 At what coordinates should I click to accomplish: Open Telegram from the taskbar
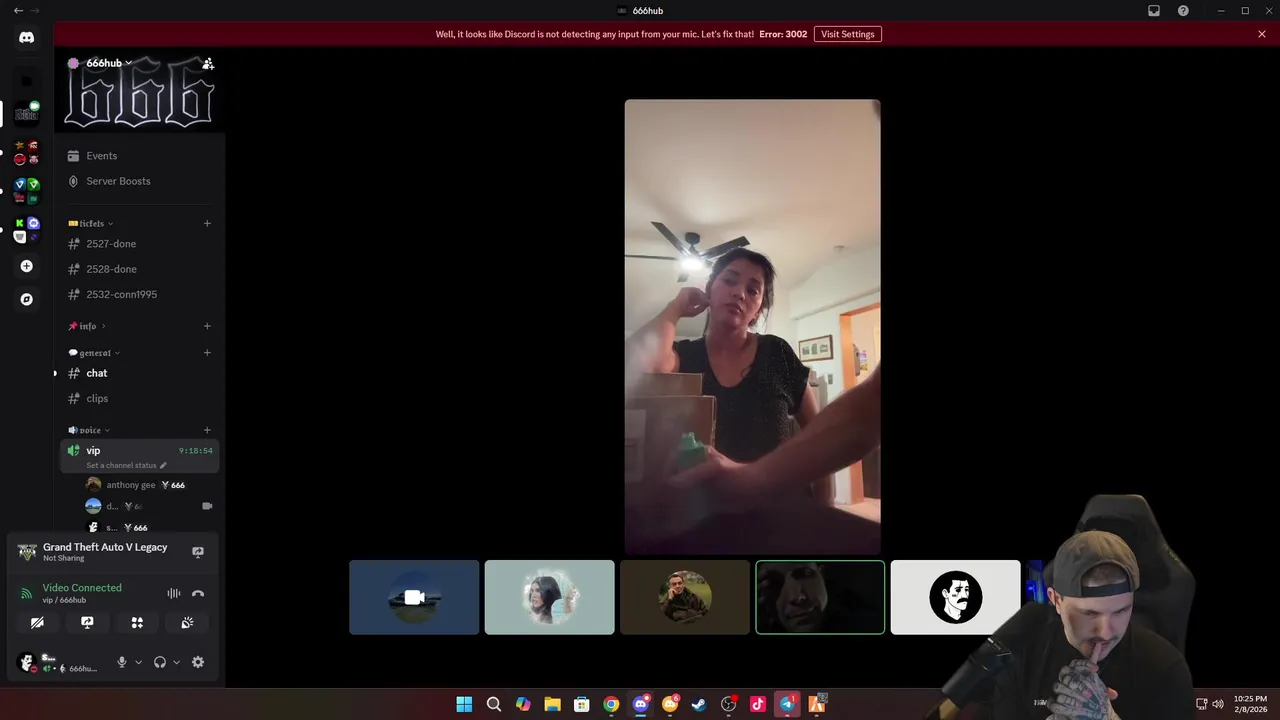coord(787,704)
